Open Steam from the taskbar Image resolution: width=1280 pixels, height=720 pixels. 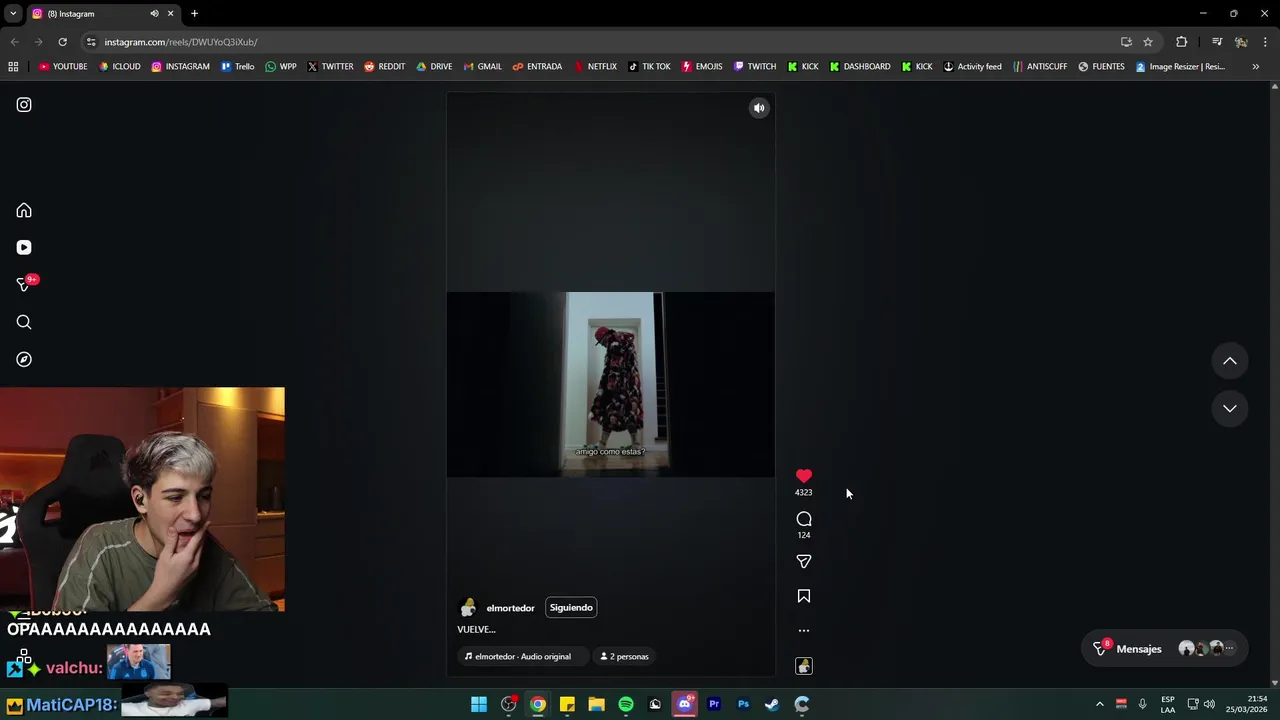click(x=772, y=705)
